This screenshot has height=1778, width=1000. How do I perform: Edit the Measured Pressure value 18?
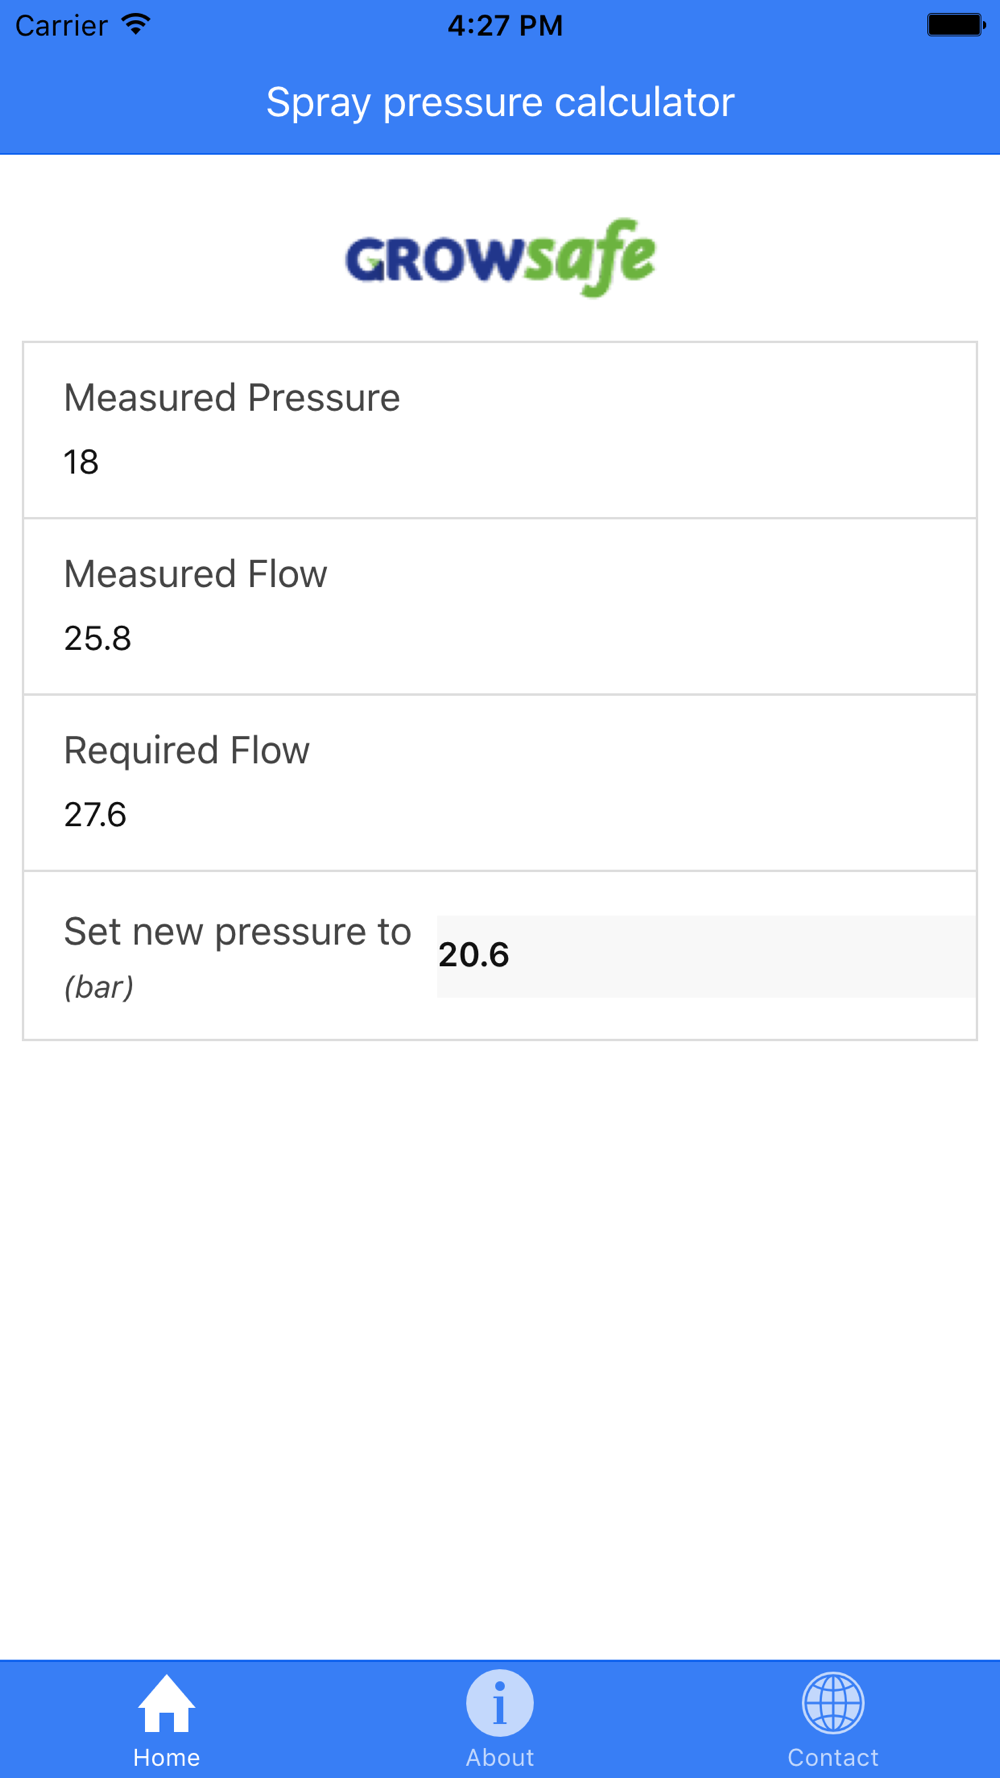click(x=82, y=462)
